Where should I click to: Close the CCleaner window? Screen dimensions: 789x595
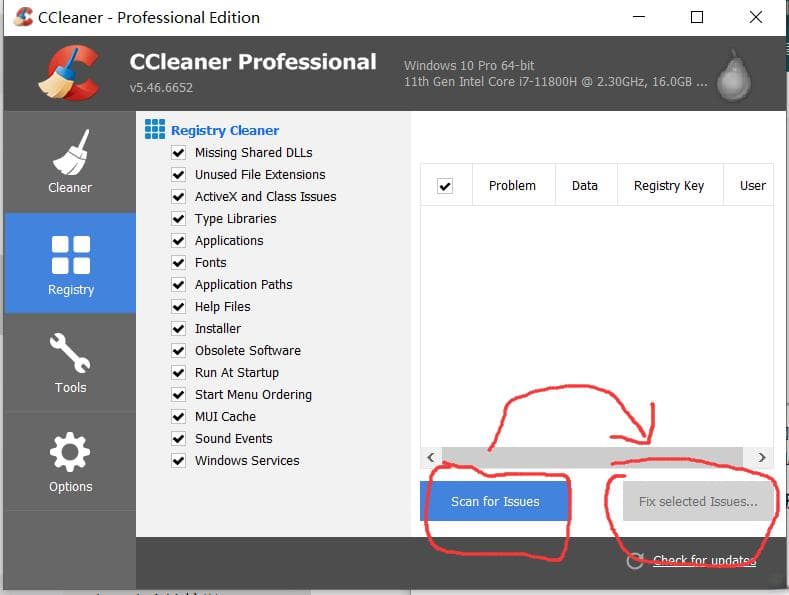coord(756,17)
